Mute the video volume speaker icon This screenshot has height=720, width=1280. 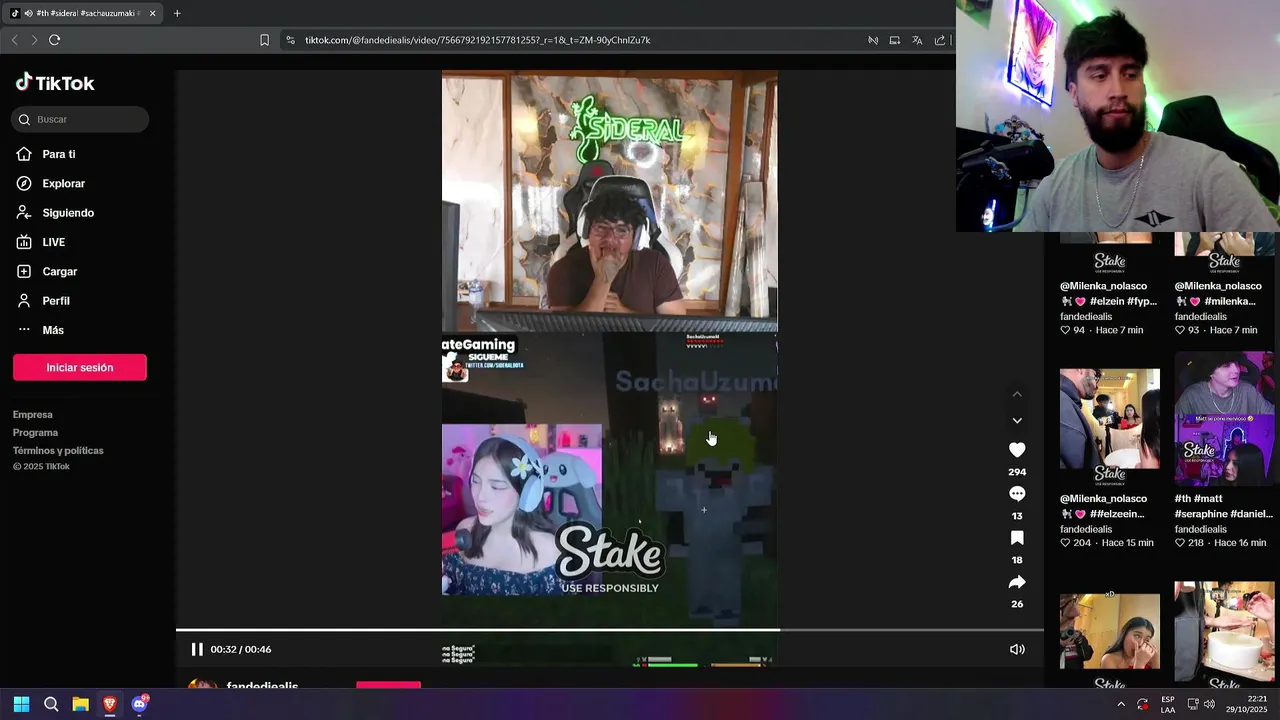[x=1017, y=649]
